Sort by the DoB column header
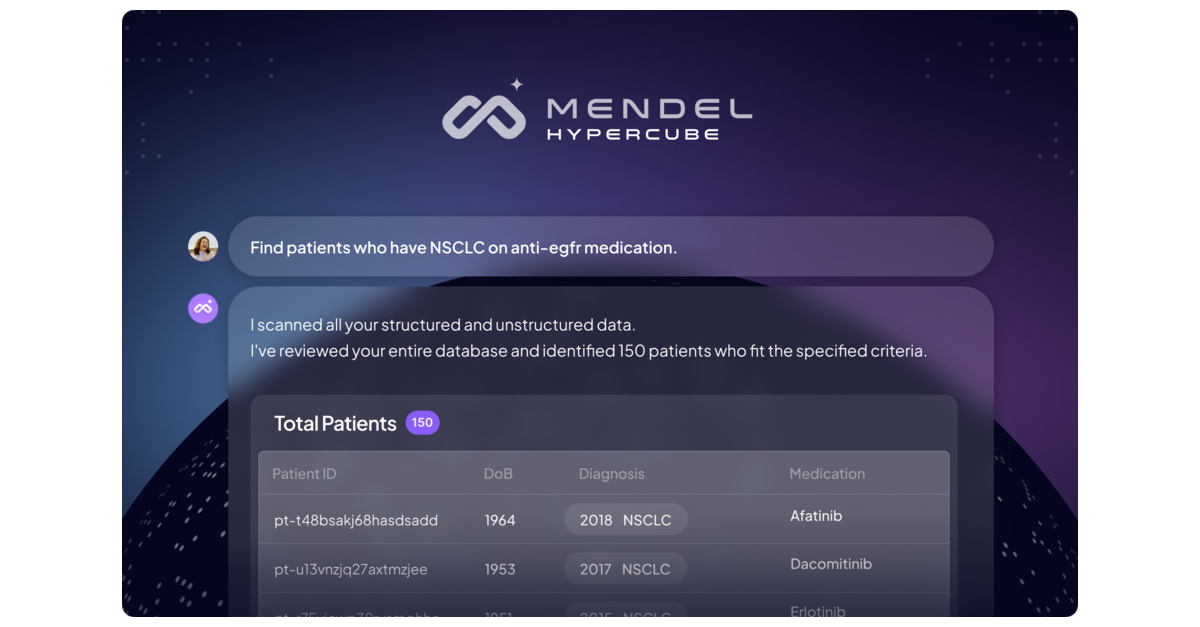1200x627 pixels. click(498, 473)
